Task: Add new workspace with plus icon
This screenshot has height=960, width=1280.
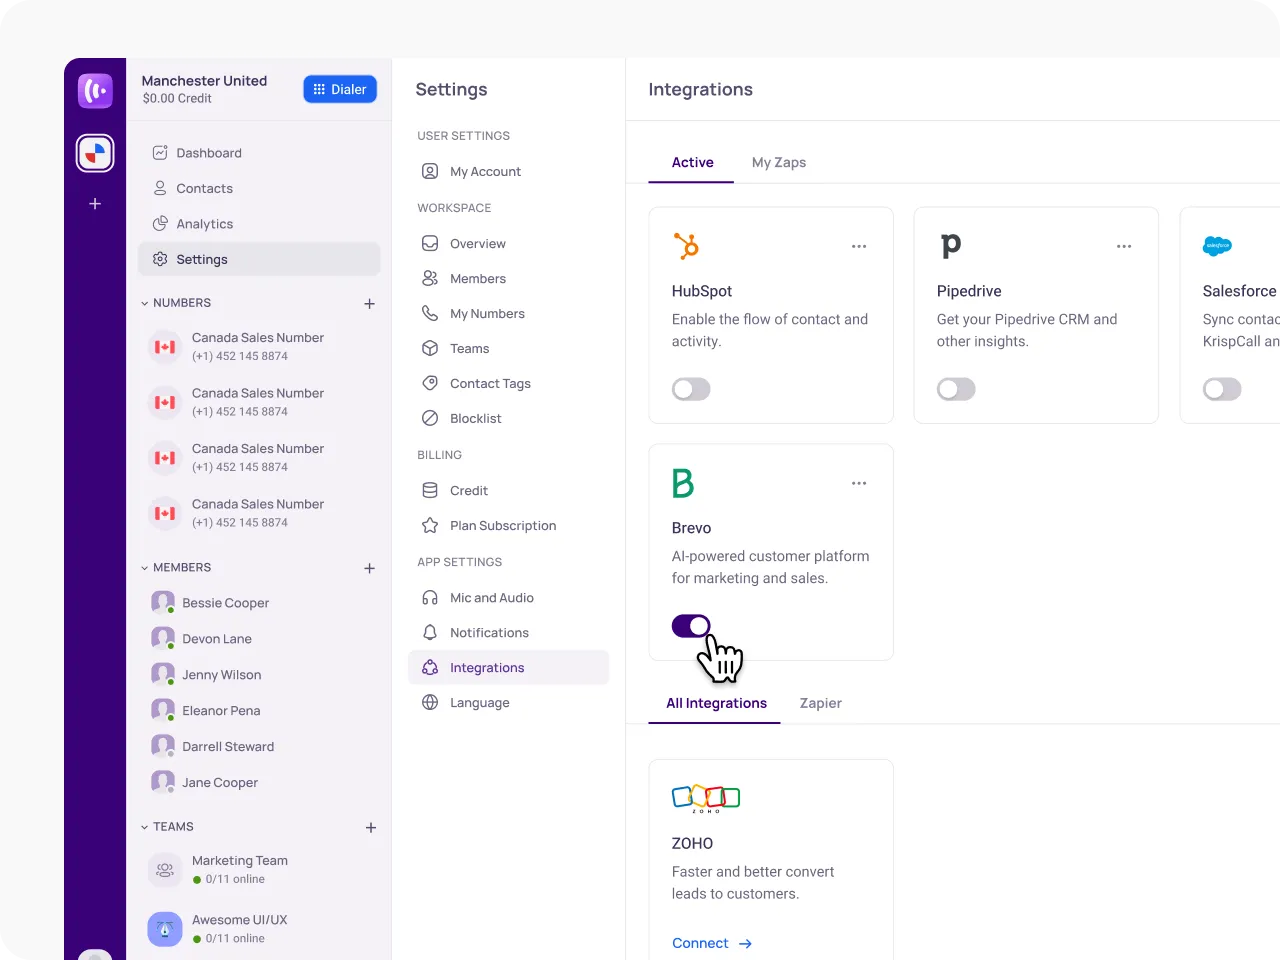Action: (95, 203)
